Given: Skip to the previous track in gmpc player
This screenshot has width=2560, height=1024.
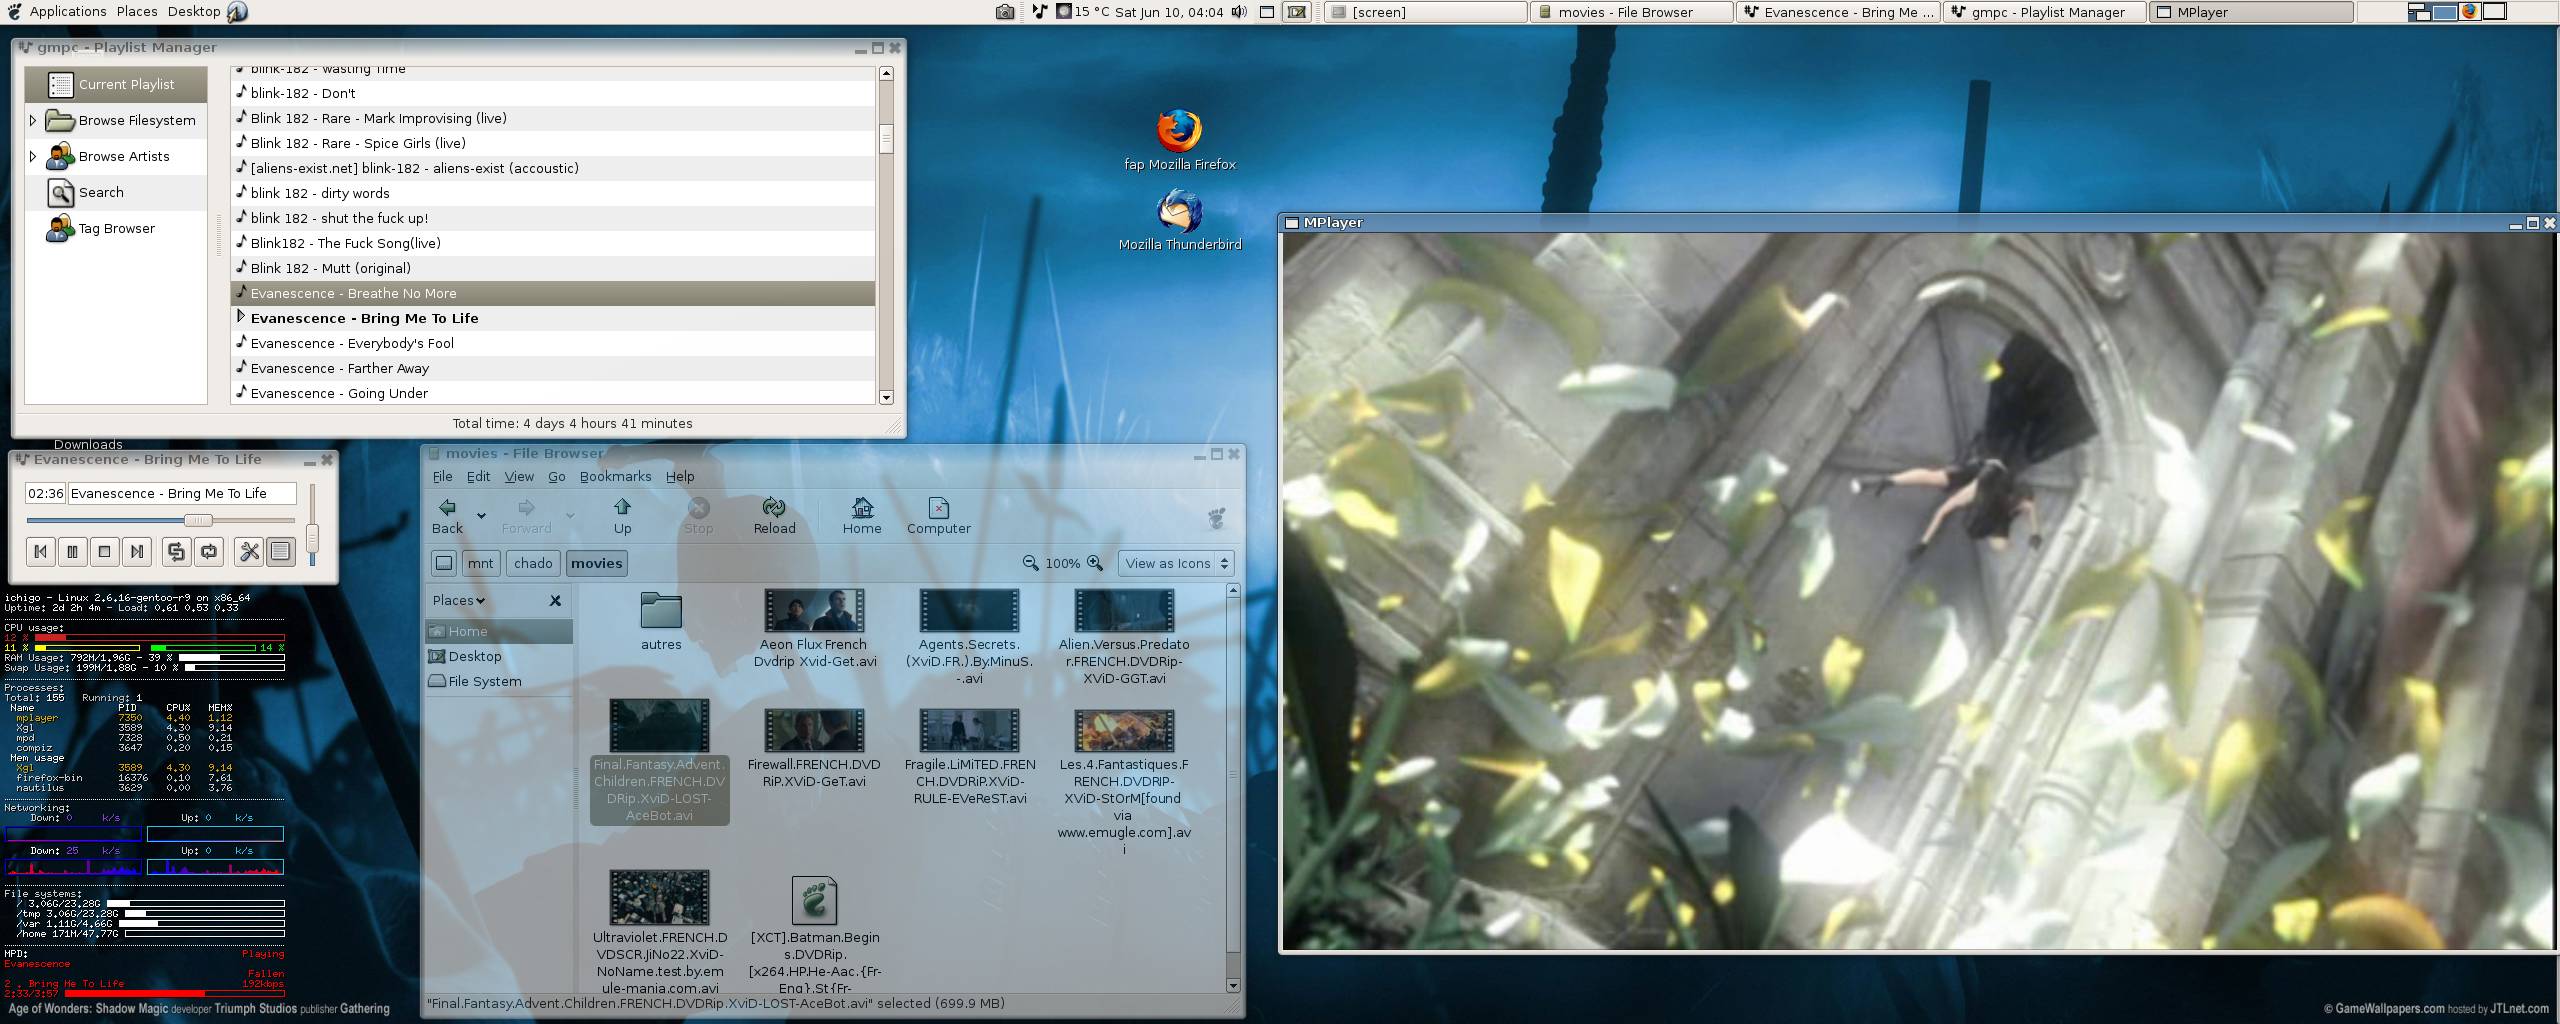Looking at the screenshot, I should pos(41,551).
